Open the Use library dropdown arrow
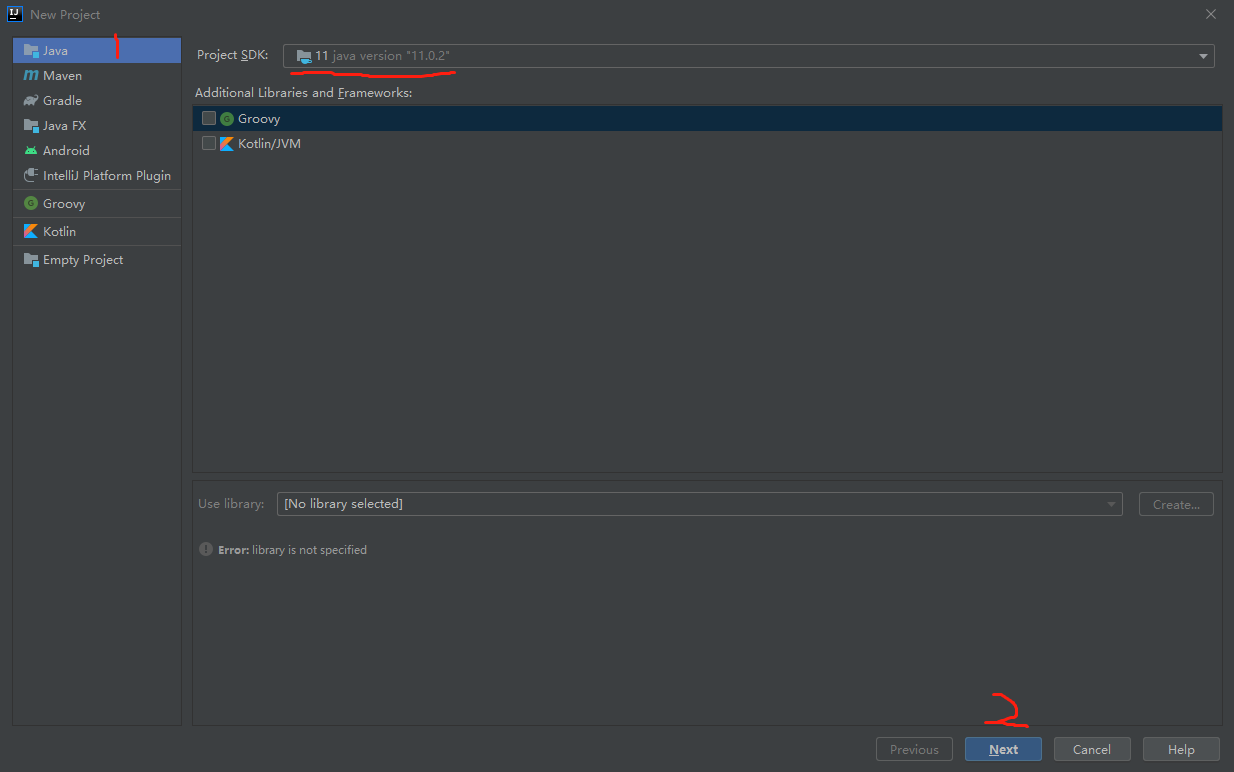Screen dimensions: 1234x772 tap(1111, 504)
